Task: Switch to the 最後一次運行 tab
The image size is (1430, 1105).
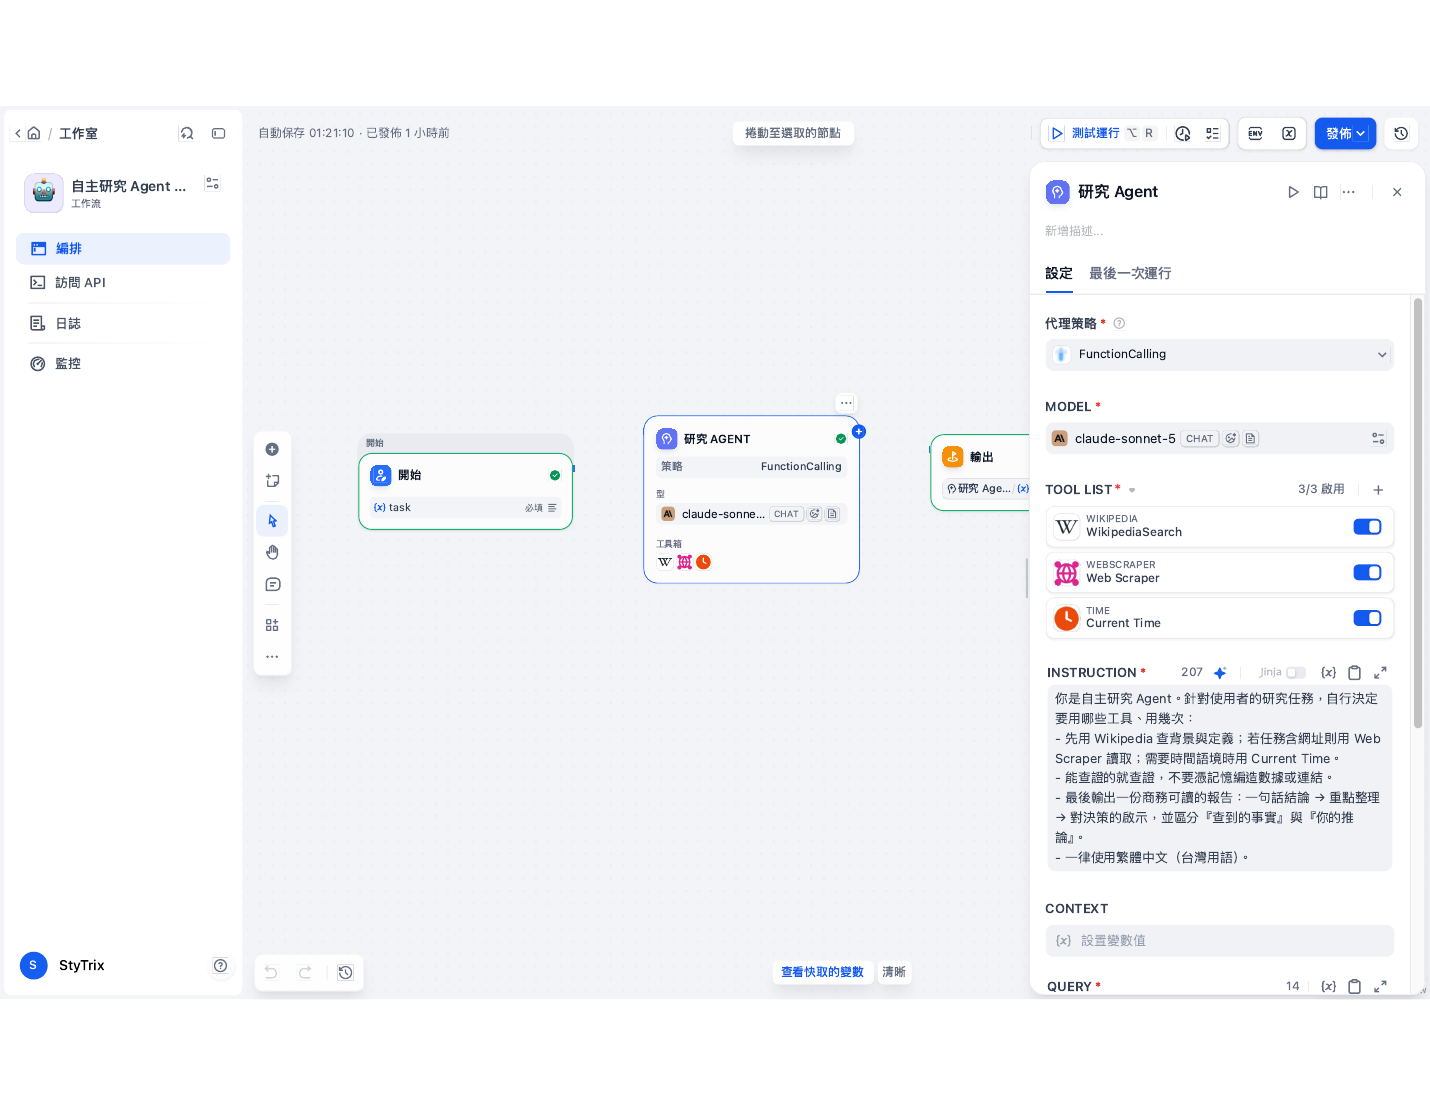Action: pyautogui.click(x=1130, y=274)
